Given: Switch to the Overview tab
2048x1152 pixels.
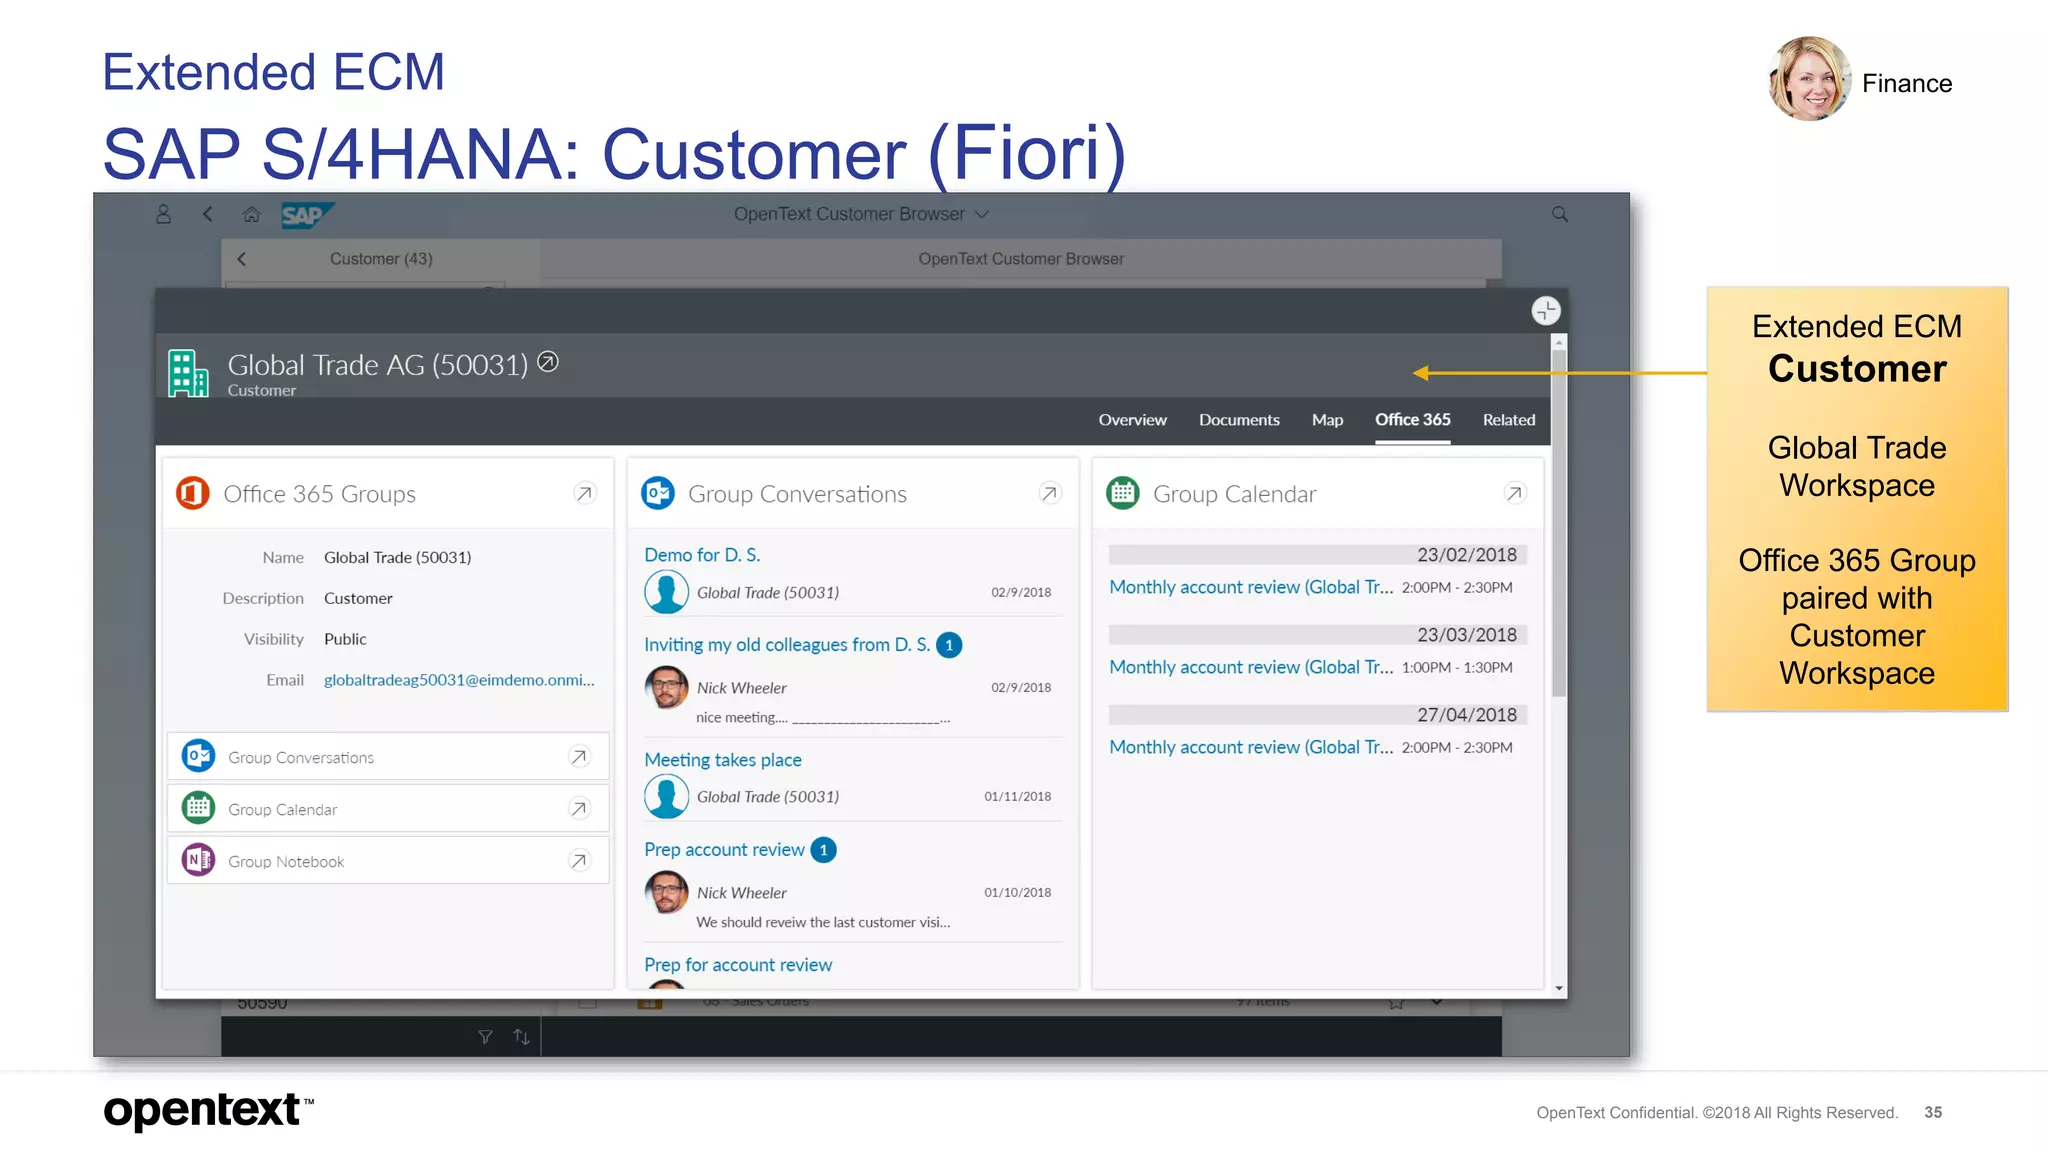Looking at the screenshot, I should 1132,420.
